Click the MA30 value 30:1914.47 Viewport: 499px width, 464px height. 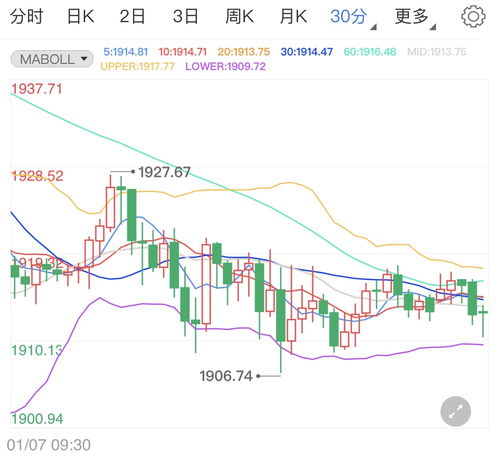307,52
